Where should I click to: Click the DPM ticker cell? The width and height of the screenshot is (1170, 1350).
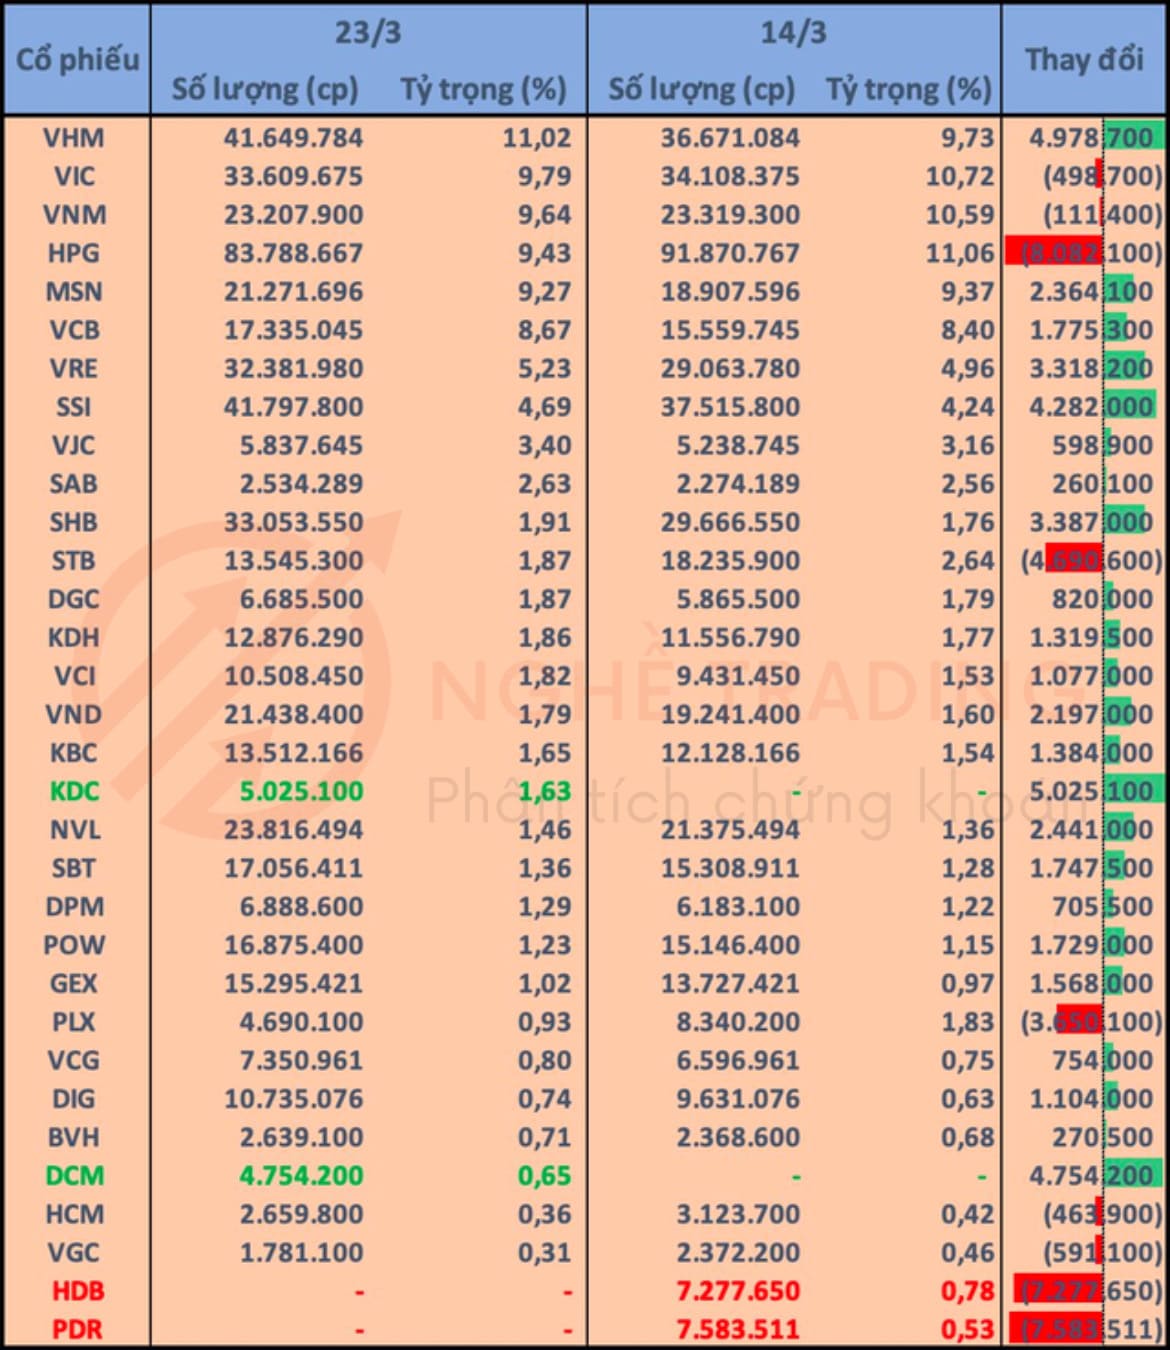click(74, 907)
